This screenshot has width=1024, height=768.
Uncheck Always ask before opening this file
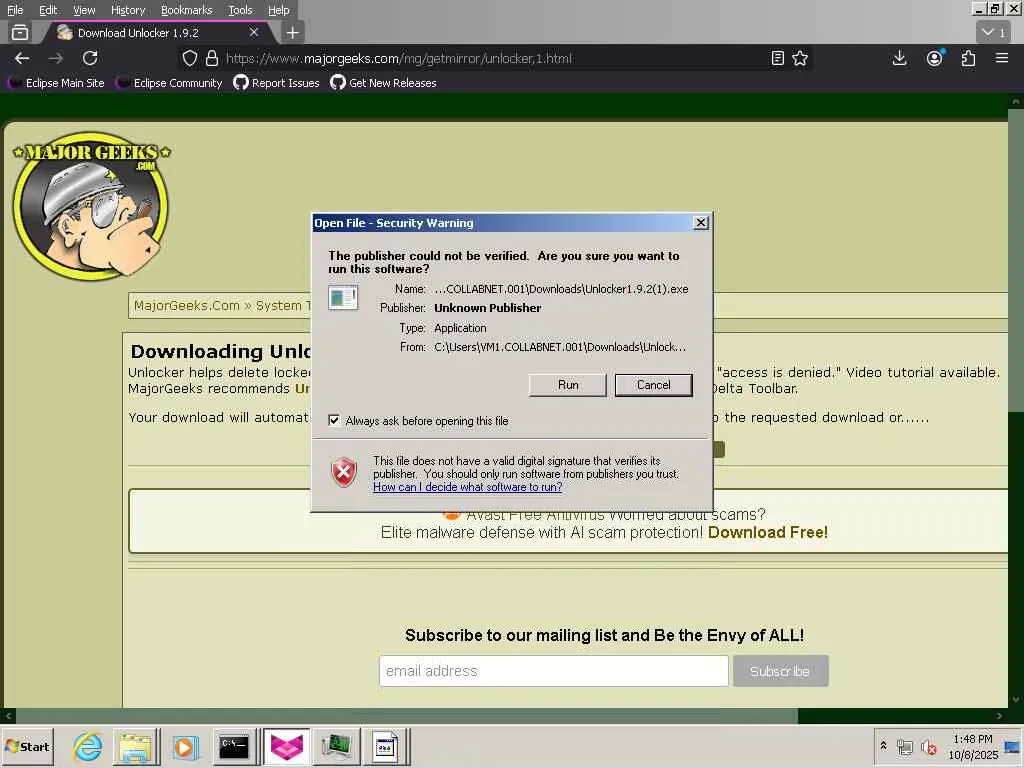pyautogui.click(x=334, y=420)
